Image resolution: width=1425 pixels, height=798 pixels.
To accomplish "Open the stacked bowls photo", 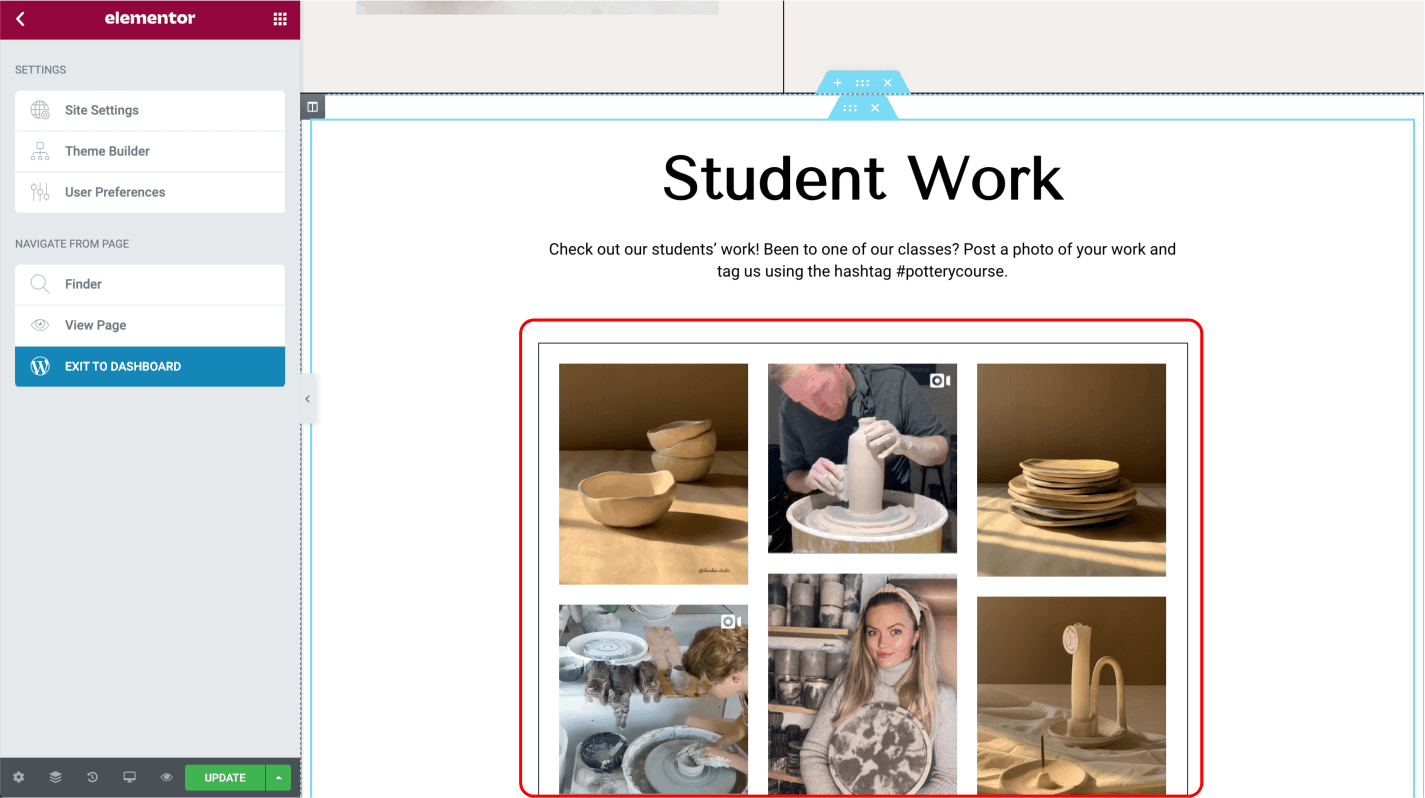I will coord(653,474).
